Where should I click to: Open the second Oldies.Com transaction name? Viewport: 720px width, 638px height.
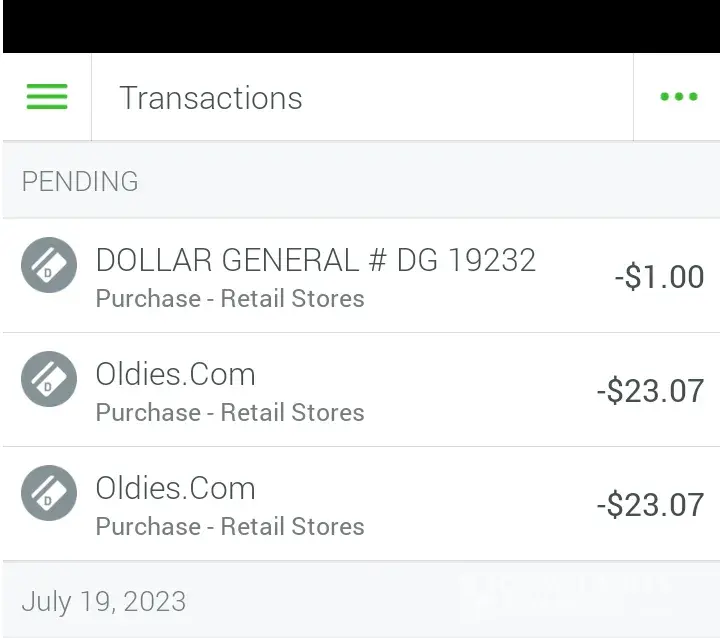click(175, 488)
